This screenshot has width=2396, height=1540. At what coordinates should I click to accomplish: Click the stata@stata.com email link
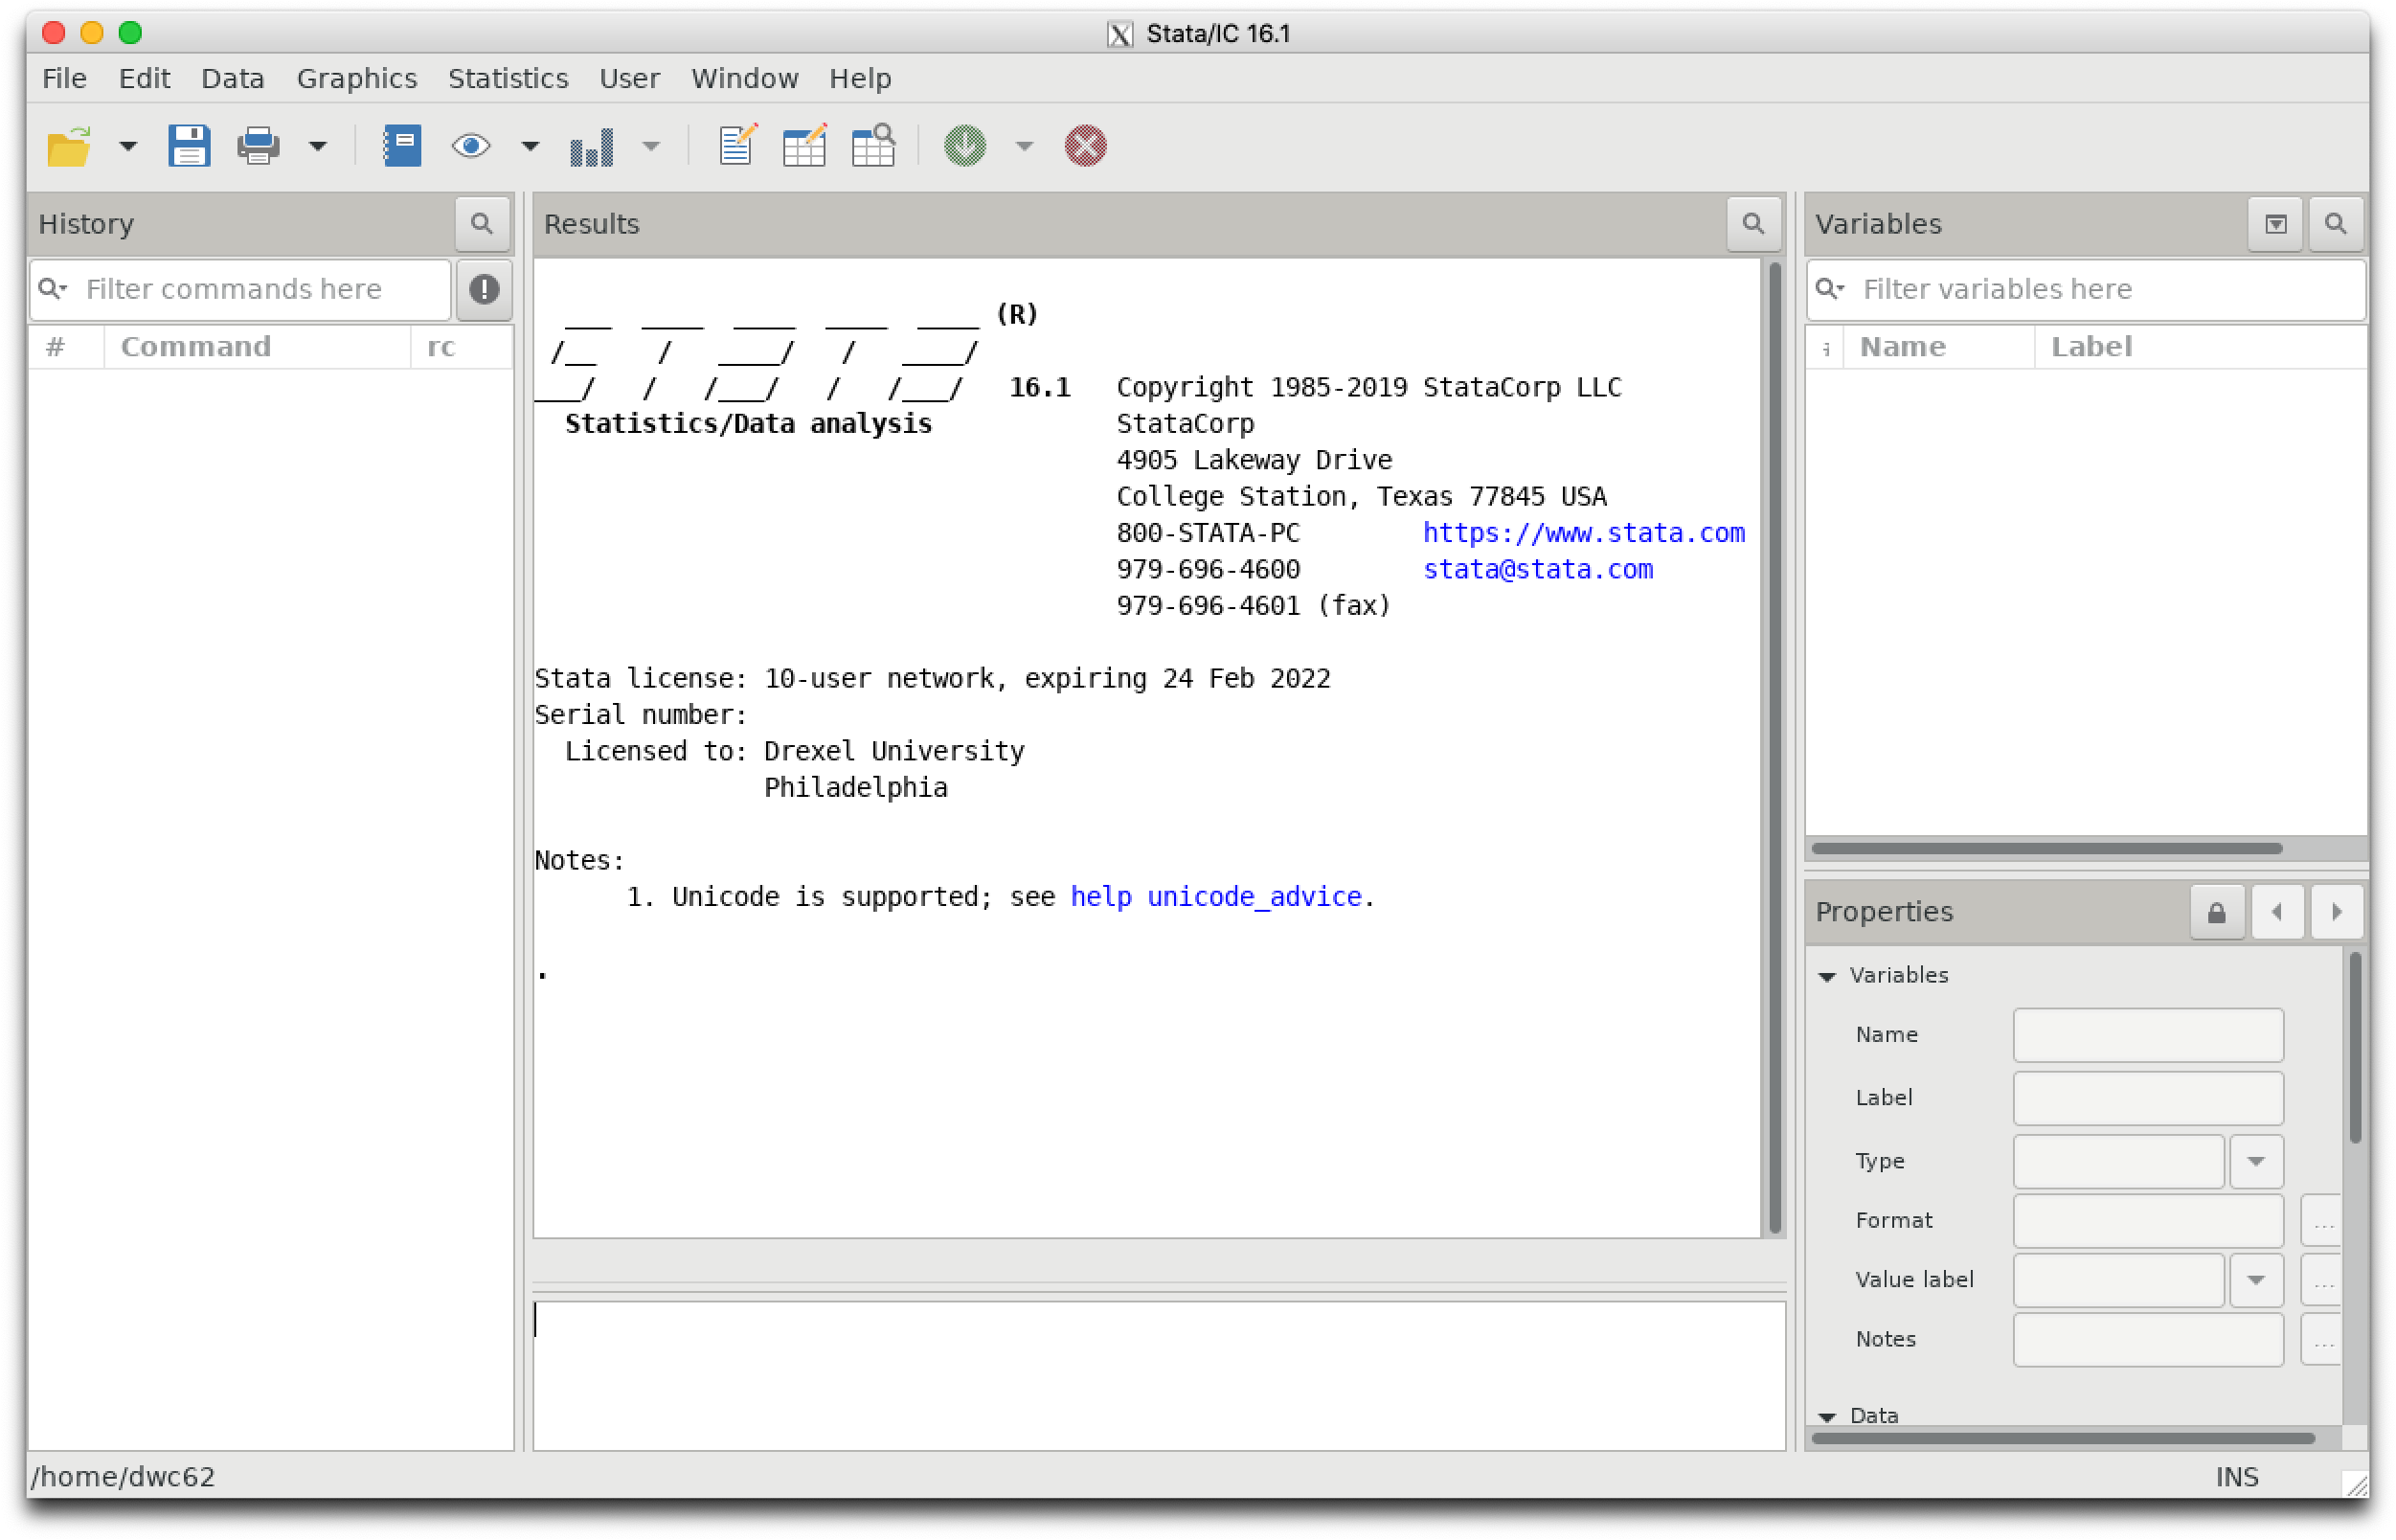(x=1537, y=569)
